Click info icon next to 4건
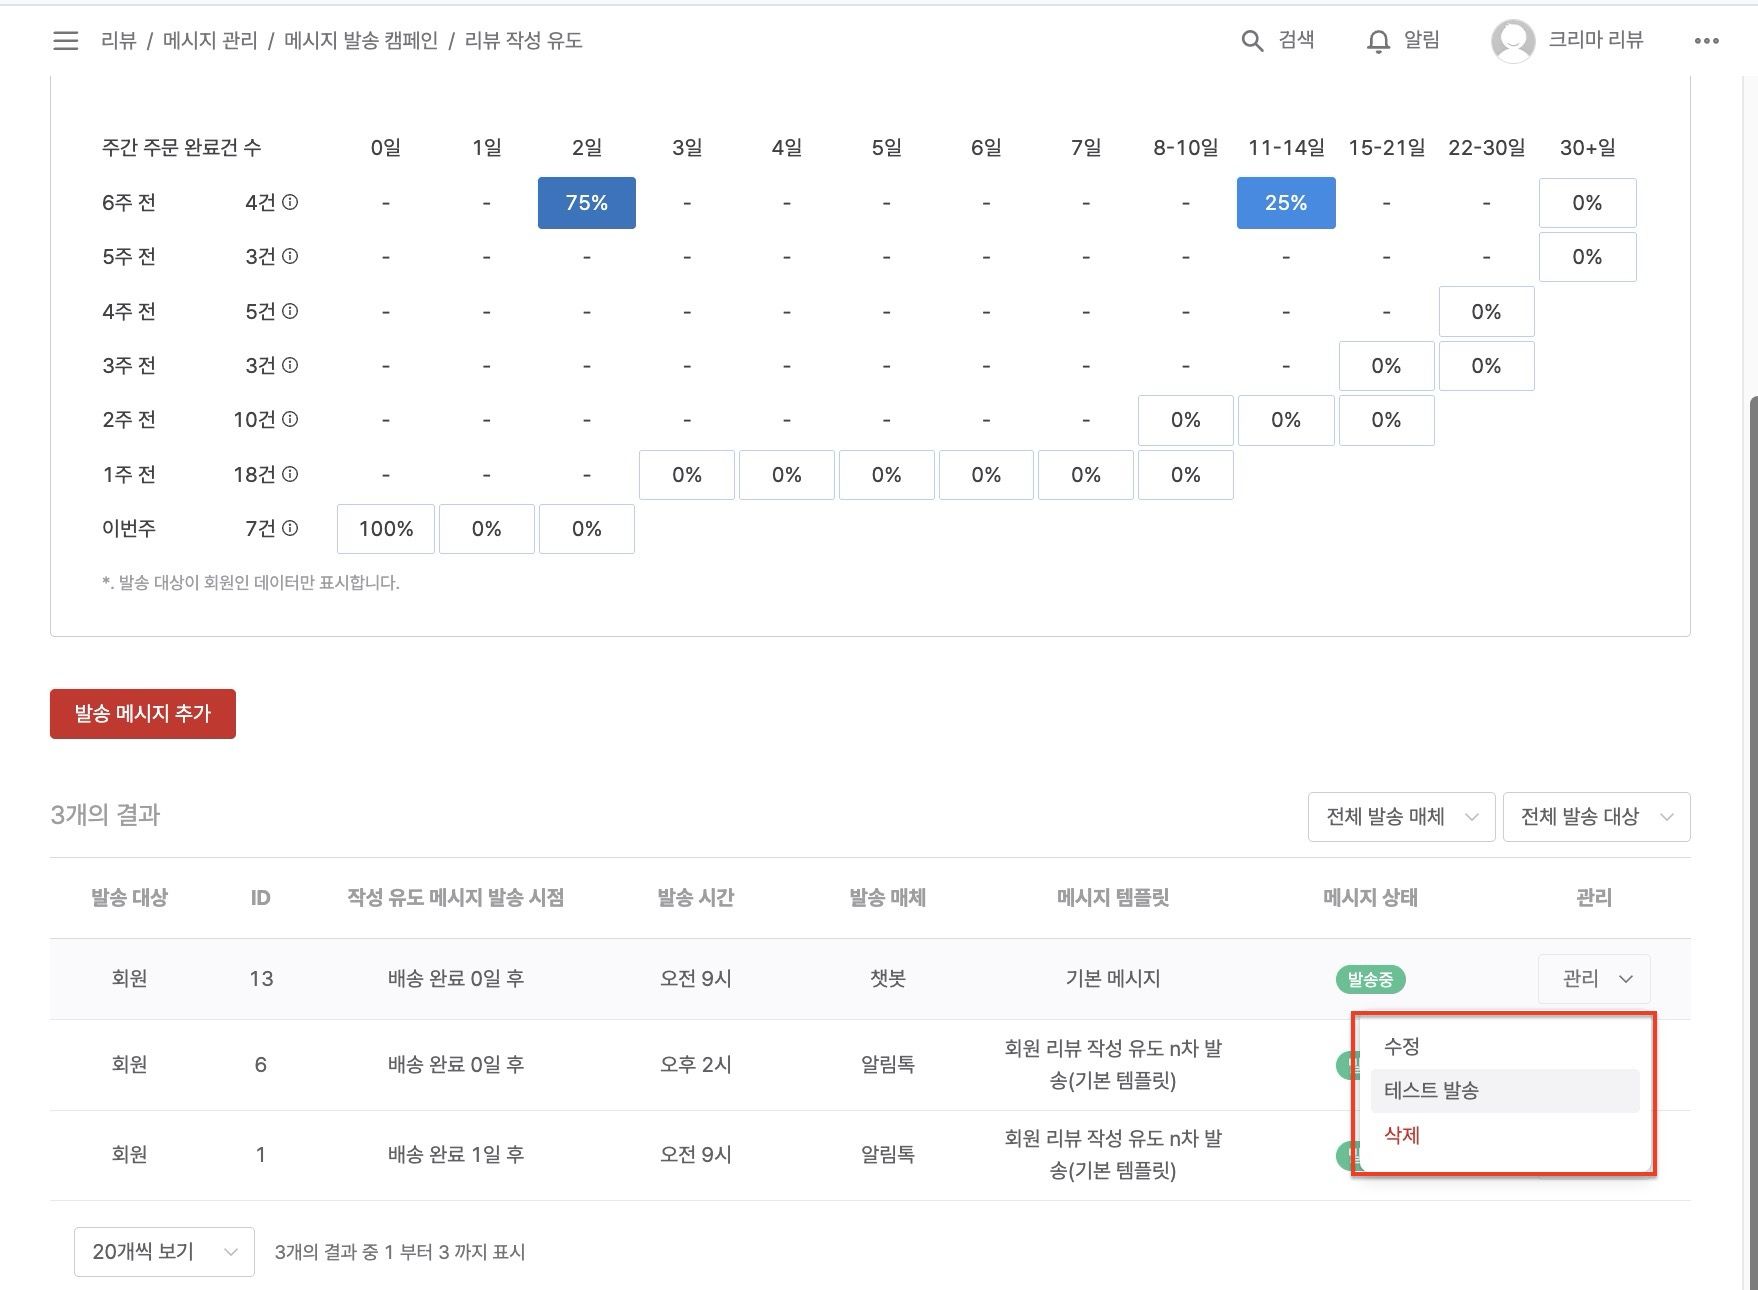The image size is (1758, 1290). [x=290, y=202]
